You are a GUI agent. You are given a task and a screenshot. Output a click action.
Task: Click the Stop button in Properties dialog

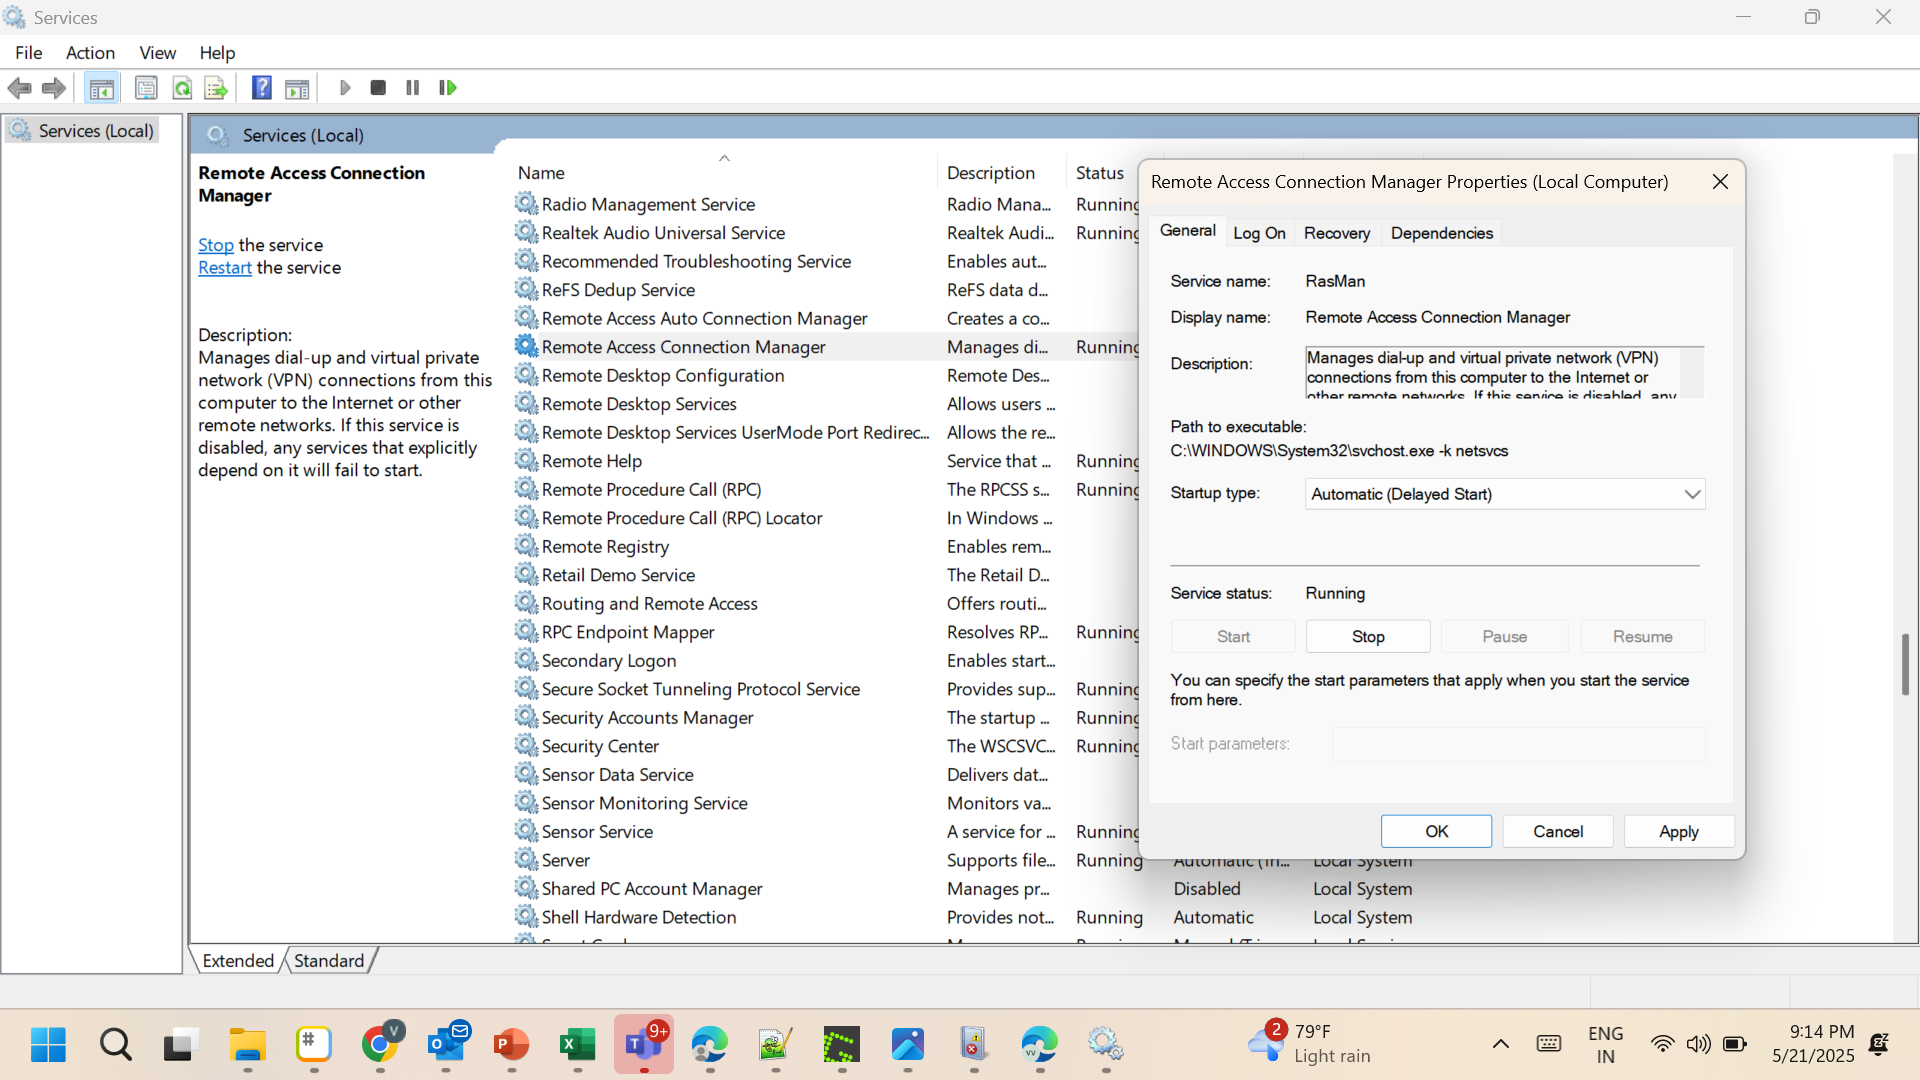1368,637
